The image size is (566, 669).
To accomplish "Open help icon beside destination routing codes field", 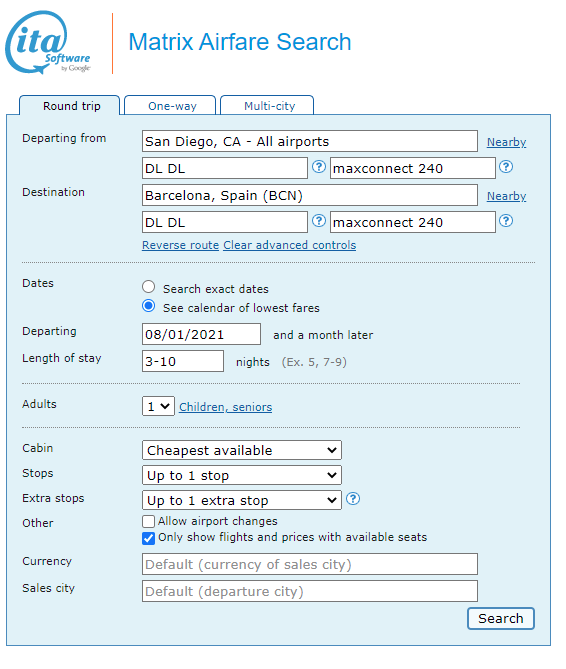I will coord(319,221).
